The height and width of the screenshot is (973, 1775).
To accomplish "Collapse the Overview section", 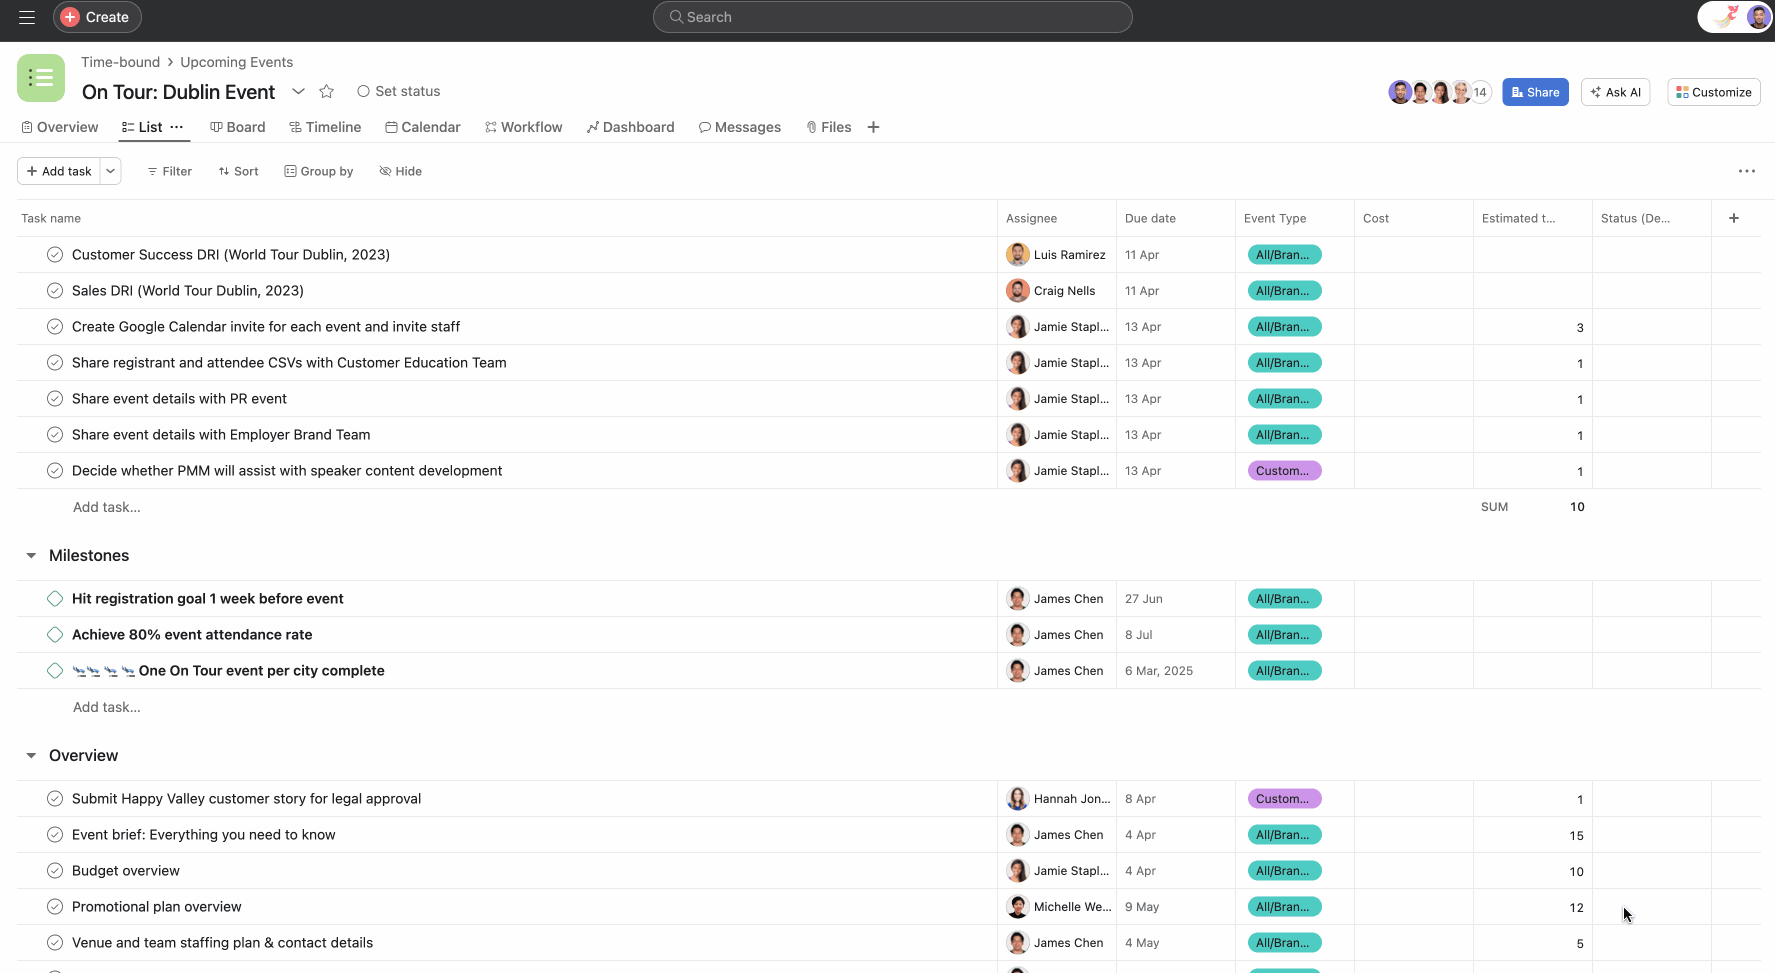I will [30, 755].
